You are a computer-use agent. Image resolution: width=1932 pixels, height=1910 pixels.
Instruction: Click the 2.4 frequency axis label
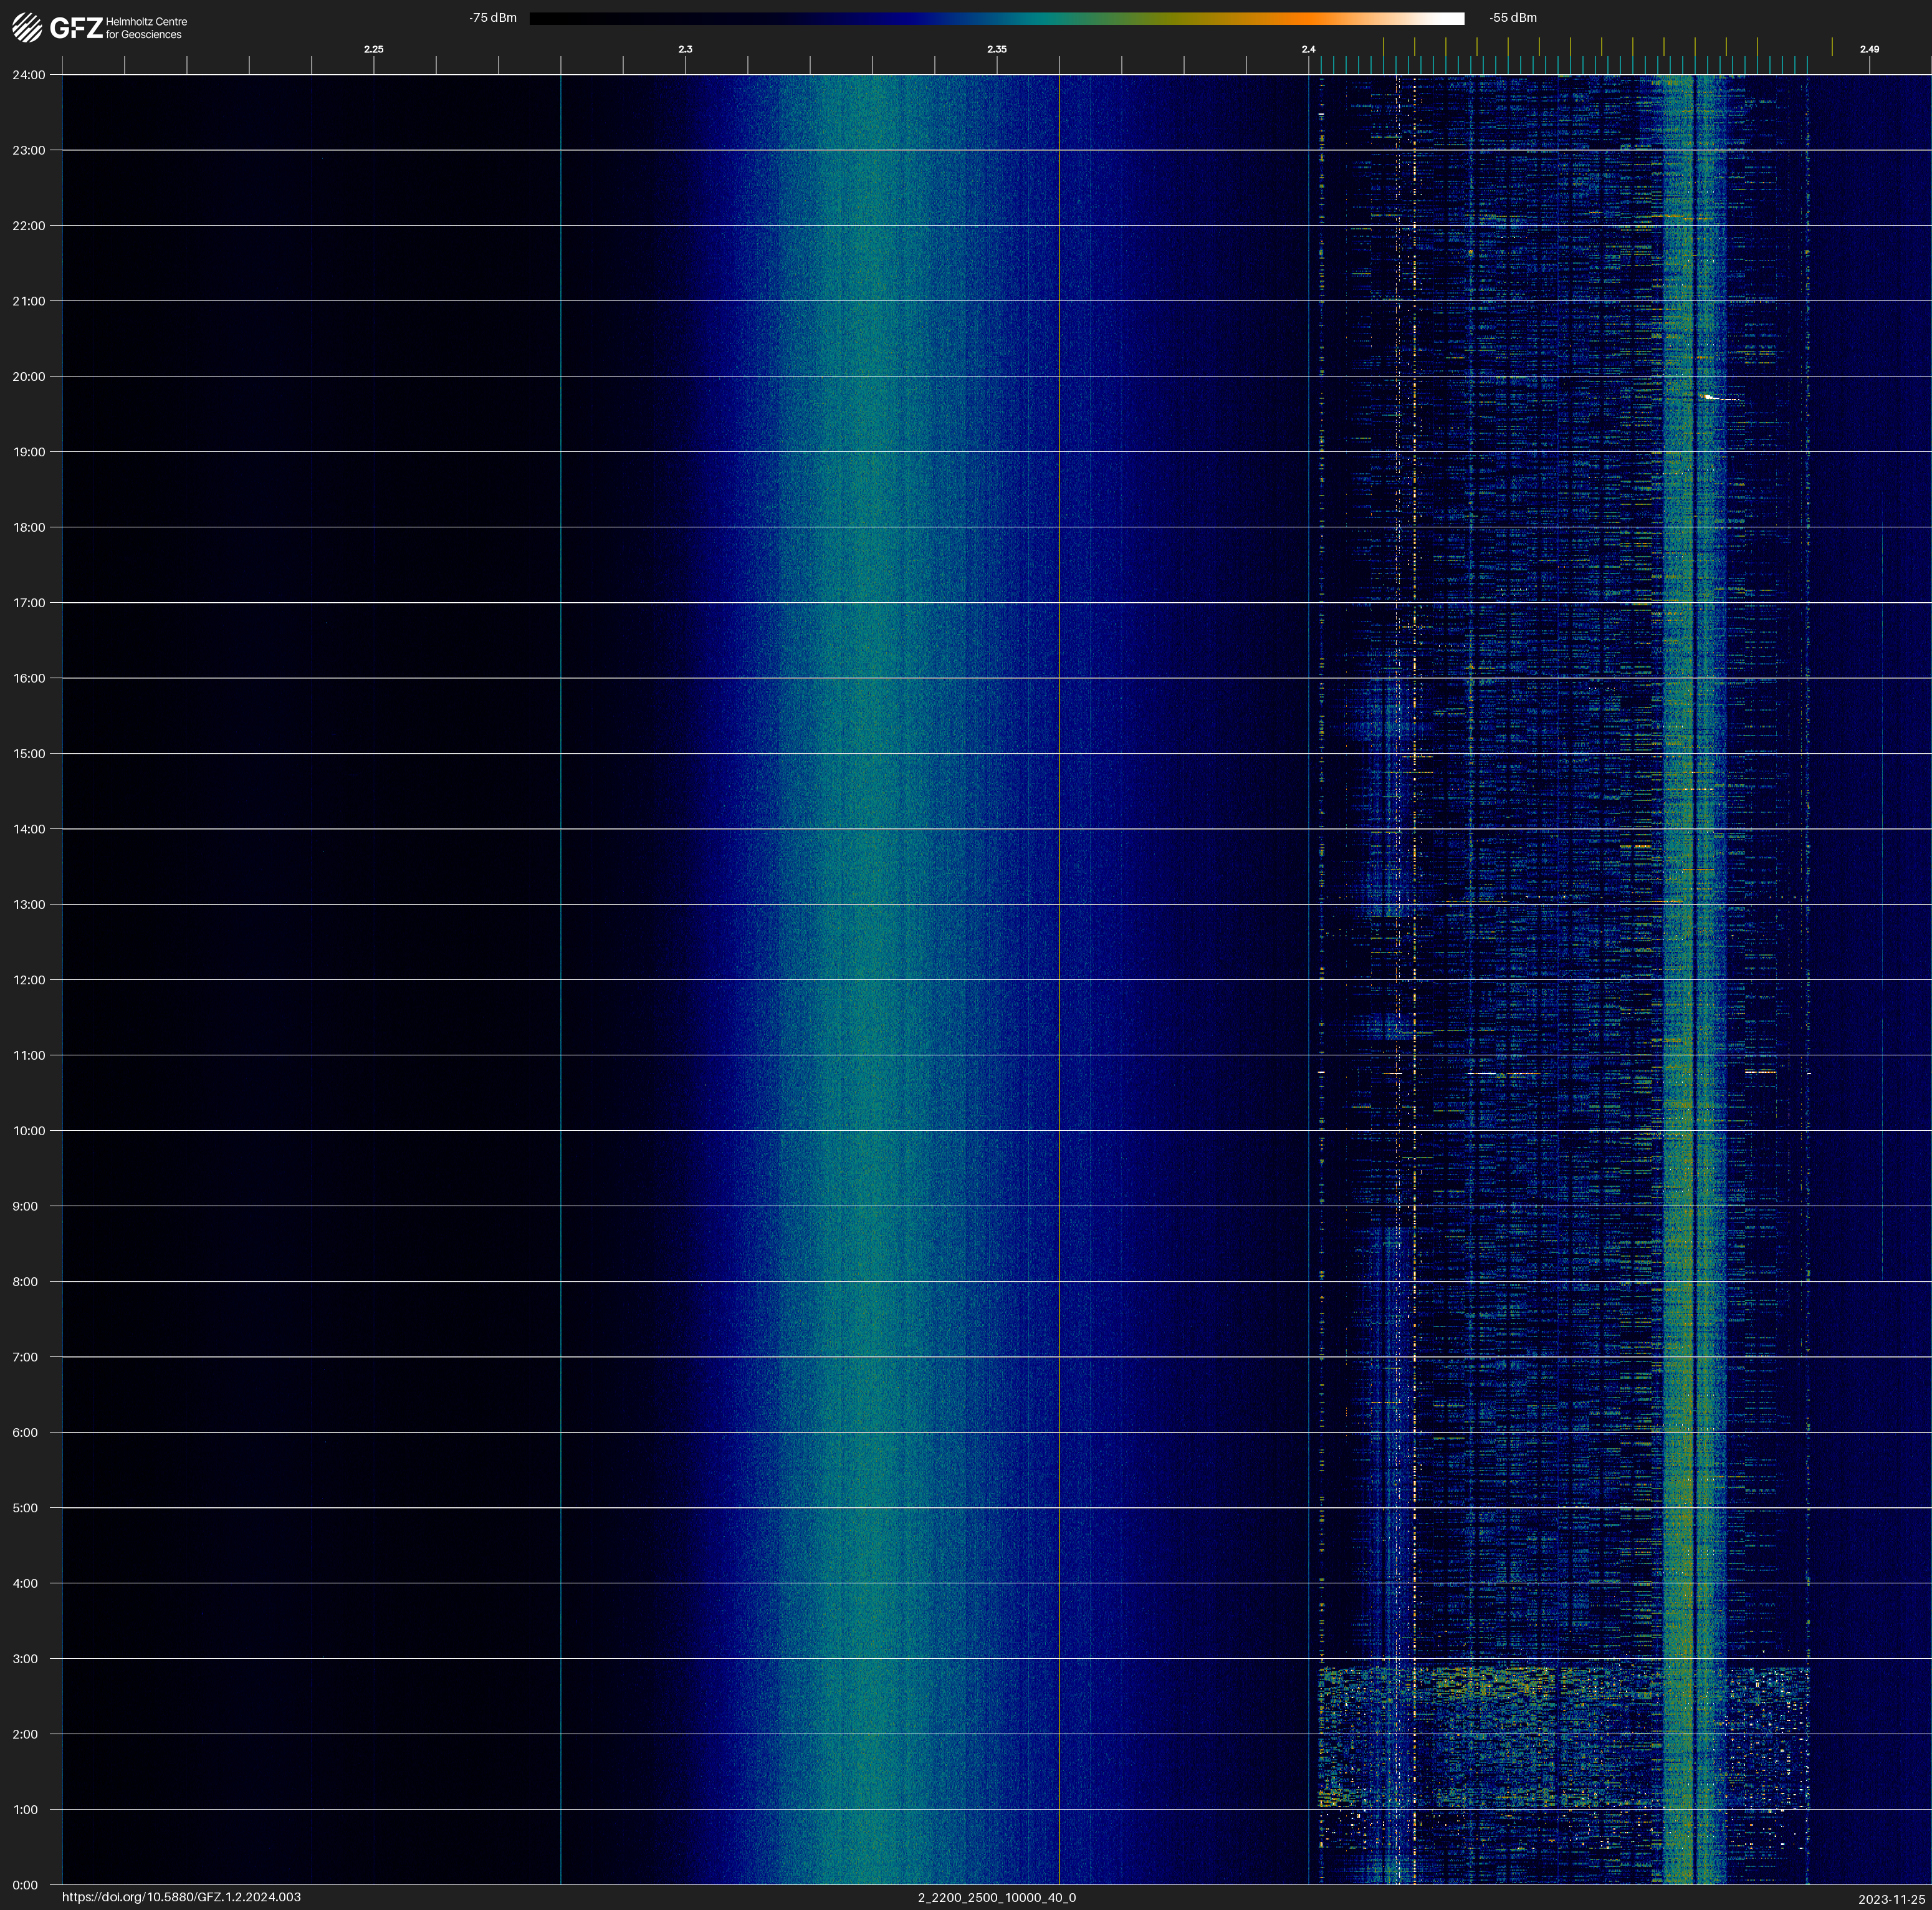1308,49
